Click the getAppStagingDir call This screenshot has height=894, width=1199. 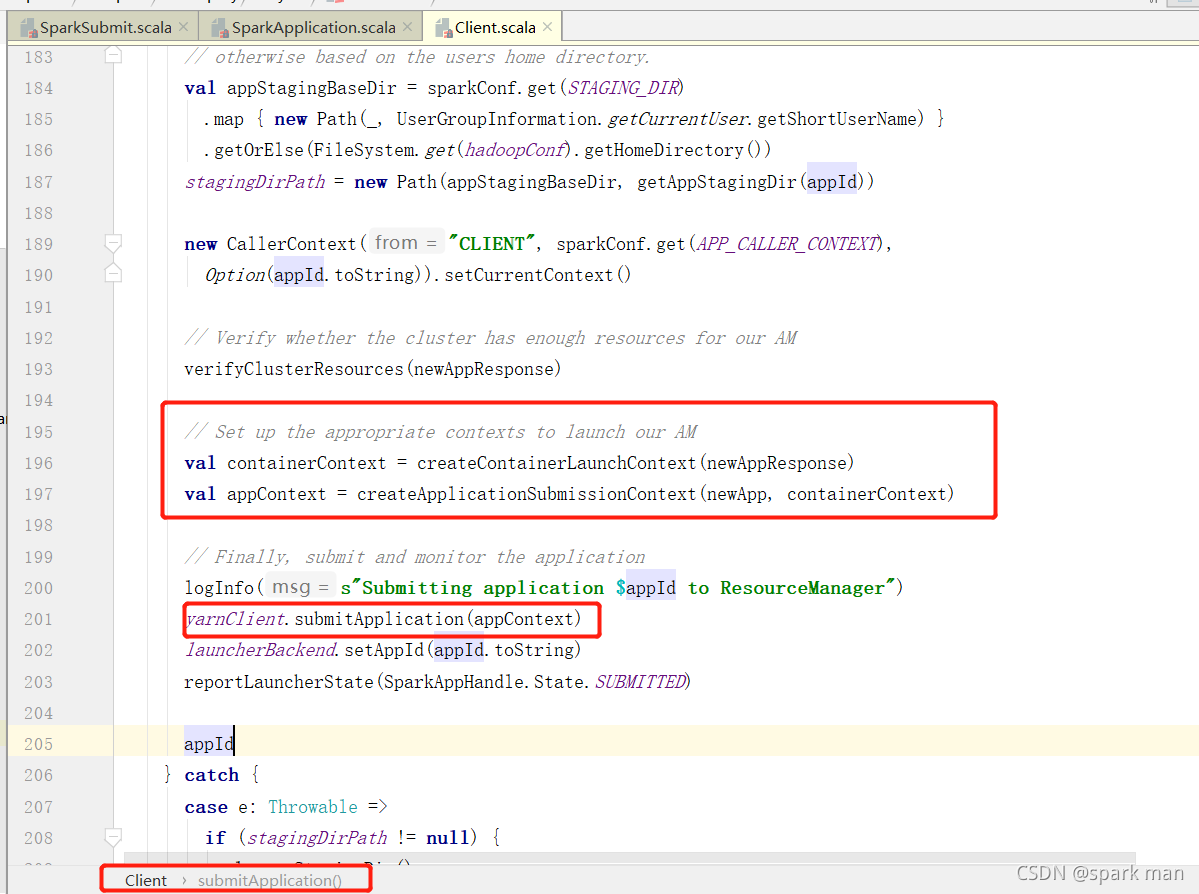(717, 182)
